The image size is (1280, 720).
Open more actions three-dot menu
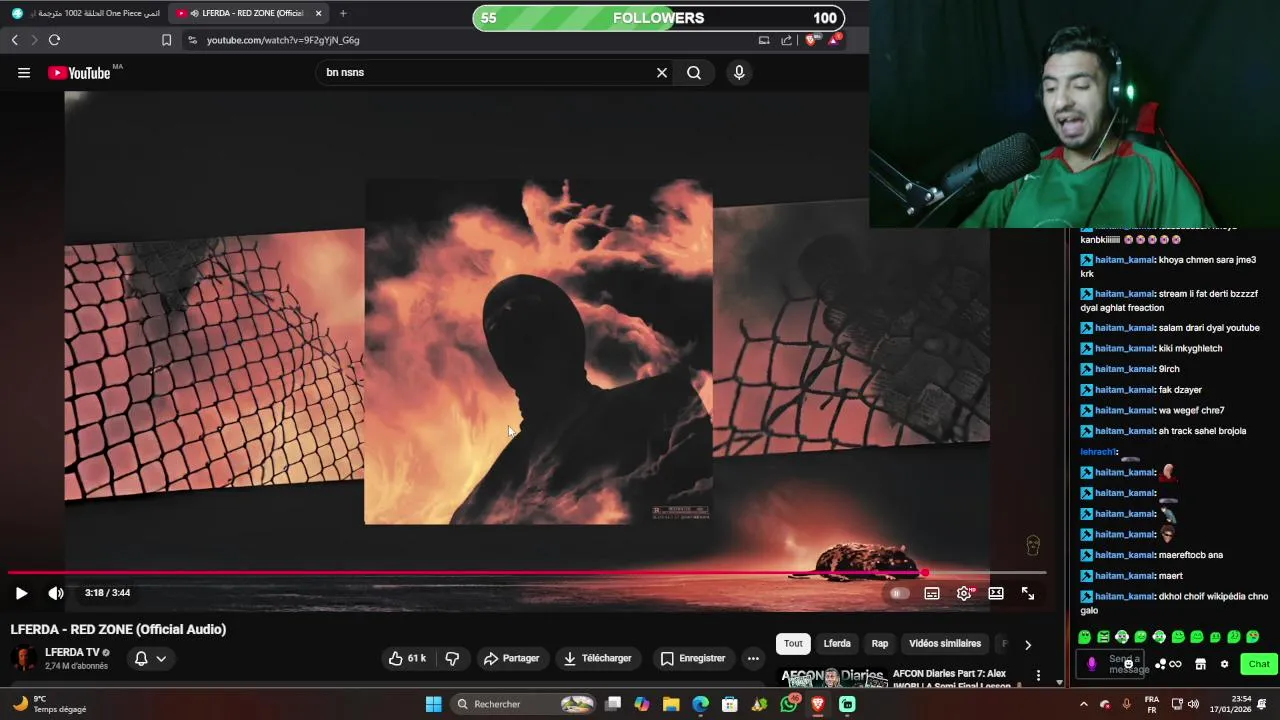click(x=753, y=658)
